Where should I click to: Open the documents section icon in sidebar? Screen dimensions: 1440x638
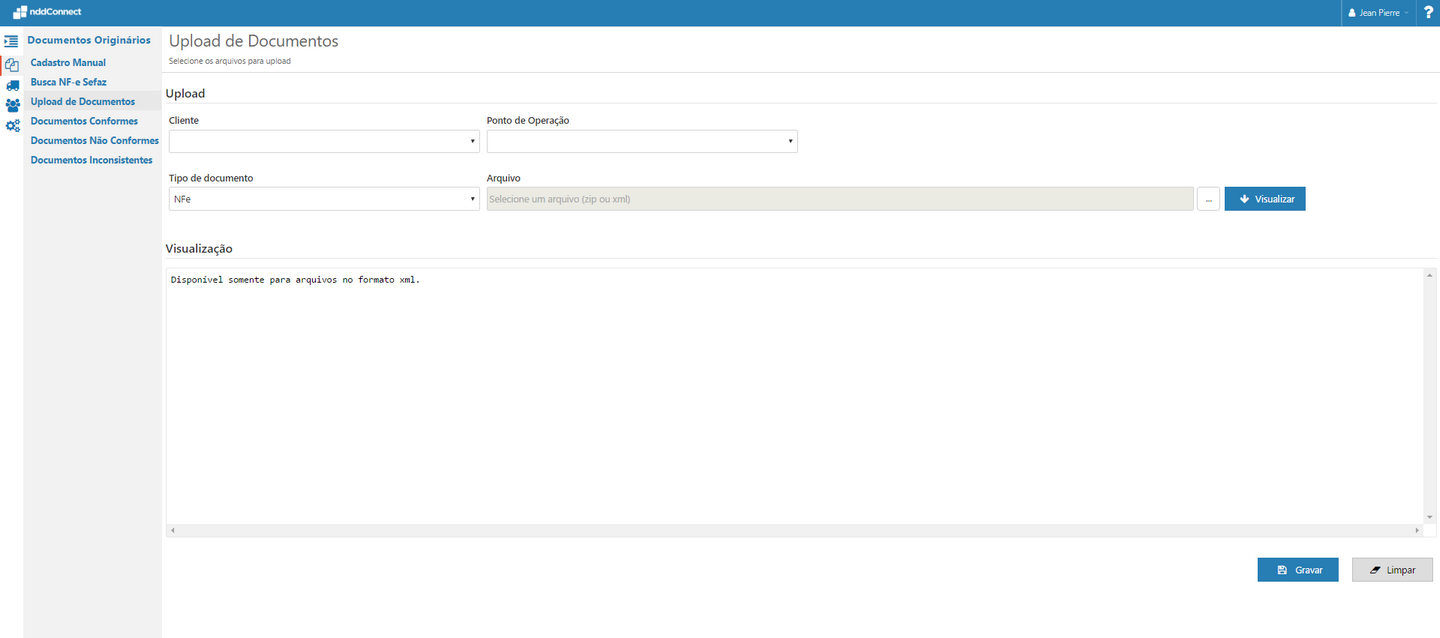[x=12, y=64]
